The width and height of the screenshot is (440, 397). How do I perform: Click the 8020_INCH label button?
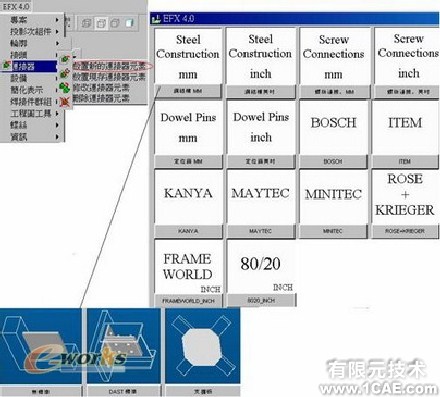[261, 301]
